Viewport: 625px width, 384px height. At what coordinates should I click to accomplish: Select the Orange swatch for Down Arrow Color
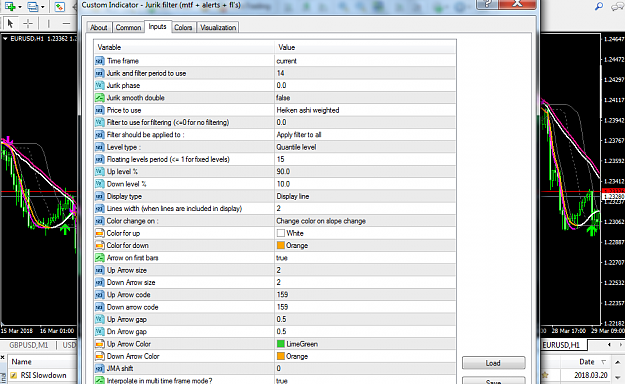tap(281, 356)
